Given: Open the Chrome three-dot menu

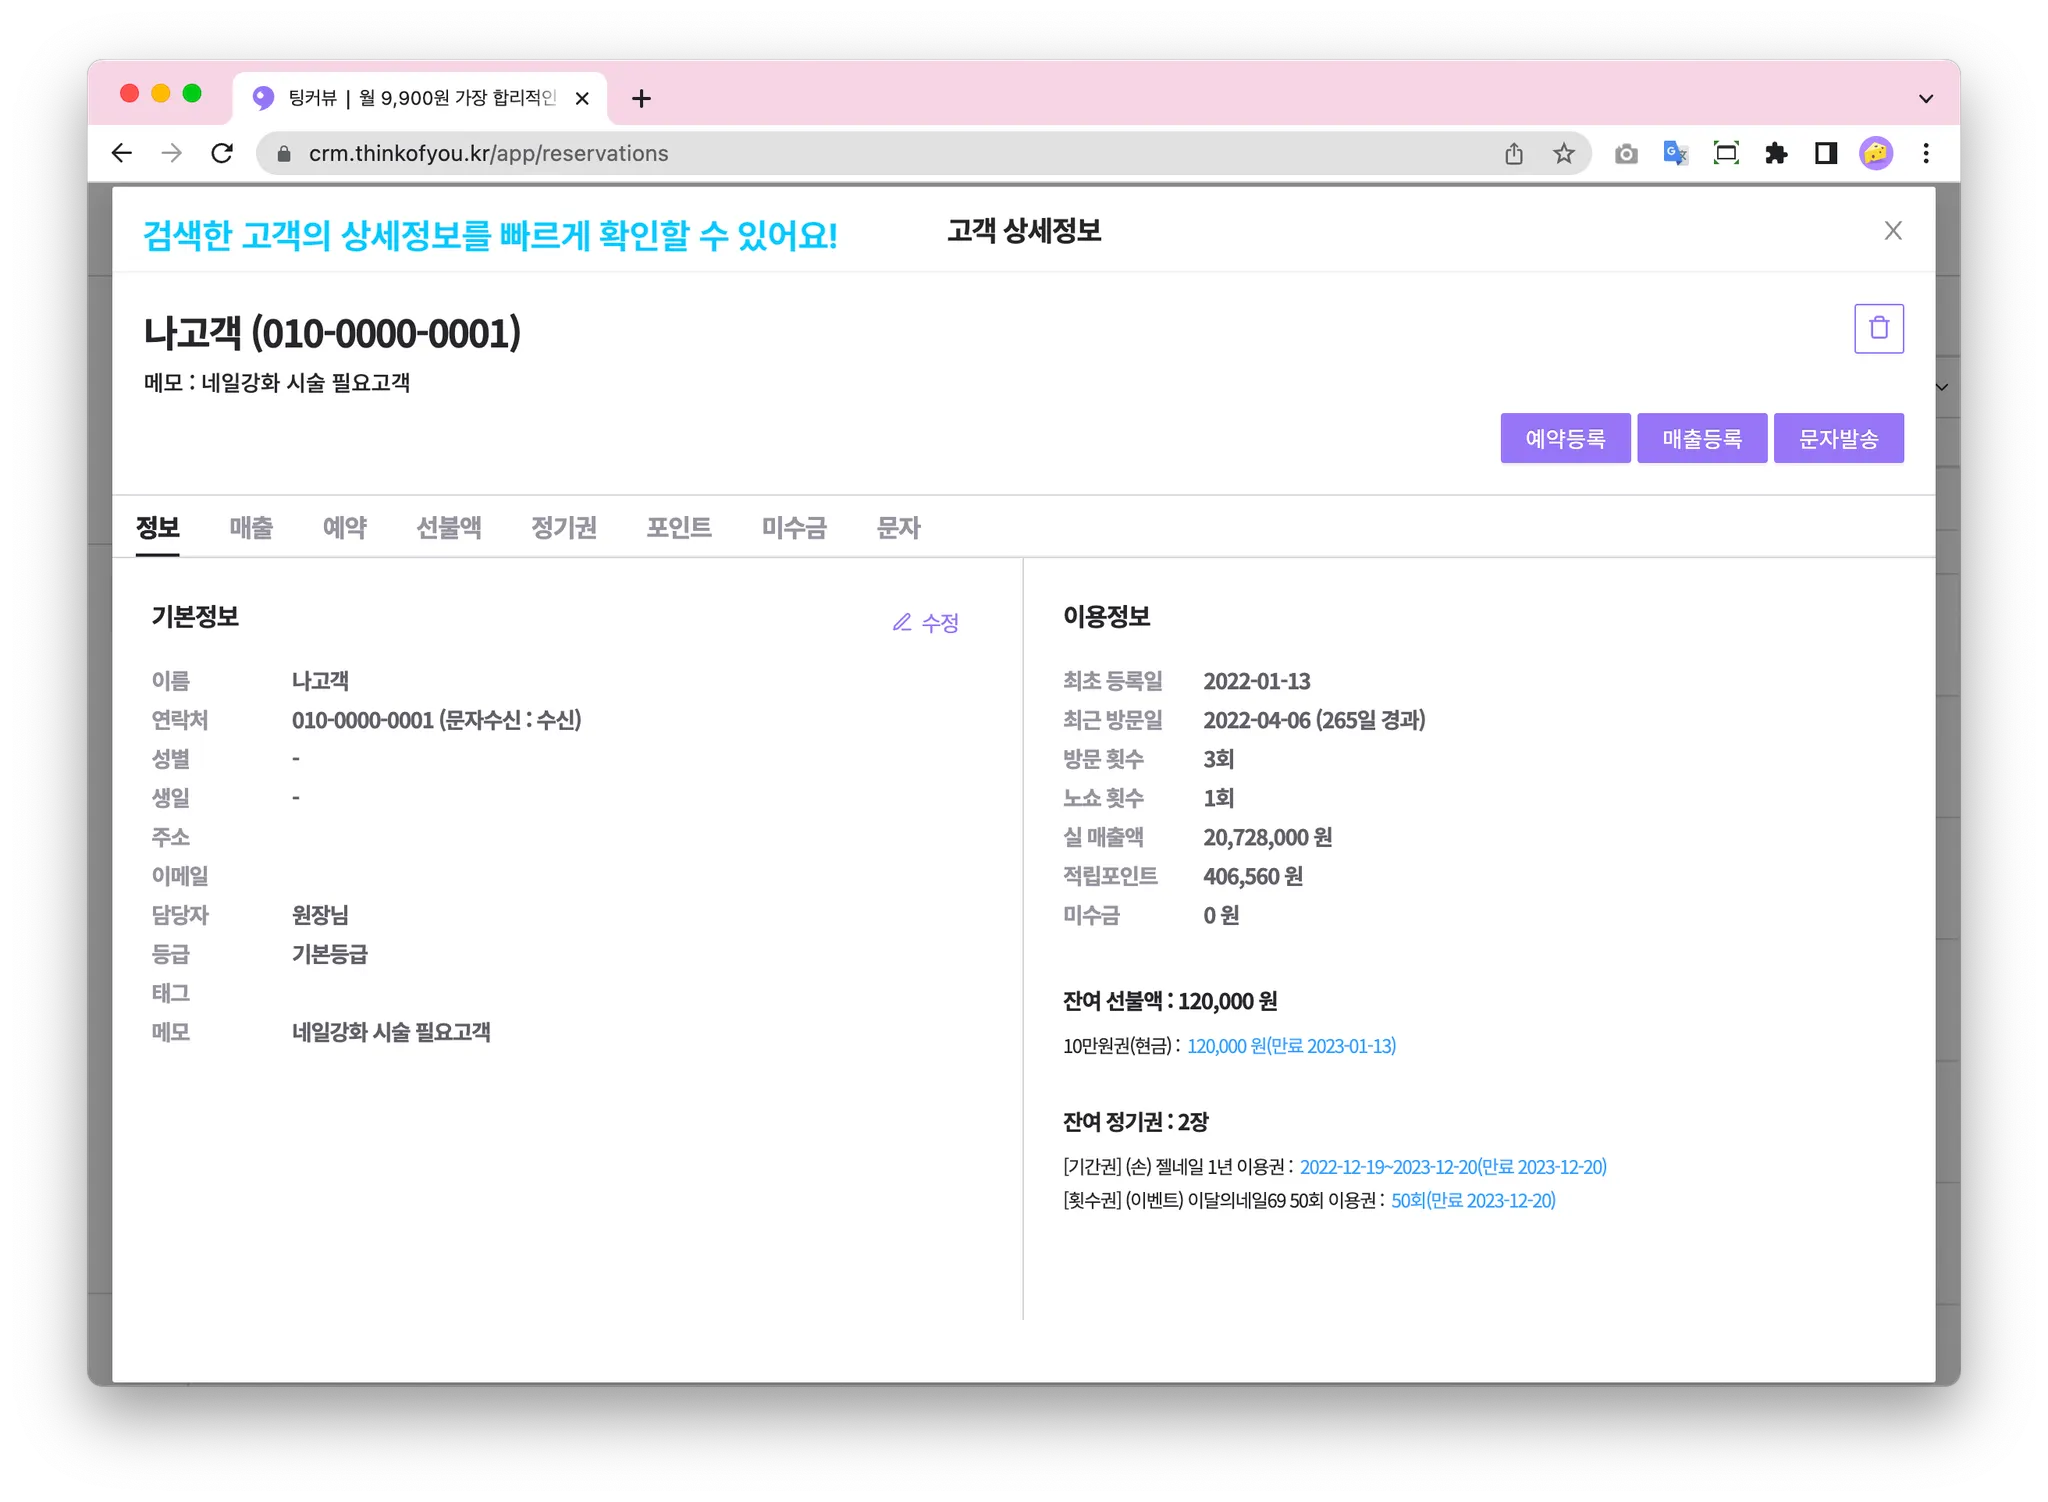Looking at the screenshot, I should click(1926, 153).
